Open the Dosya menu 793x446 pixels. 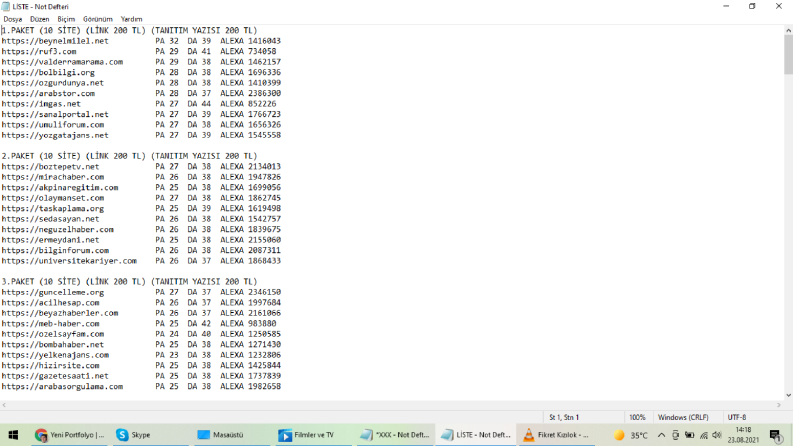[x=13, y=19]
